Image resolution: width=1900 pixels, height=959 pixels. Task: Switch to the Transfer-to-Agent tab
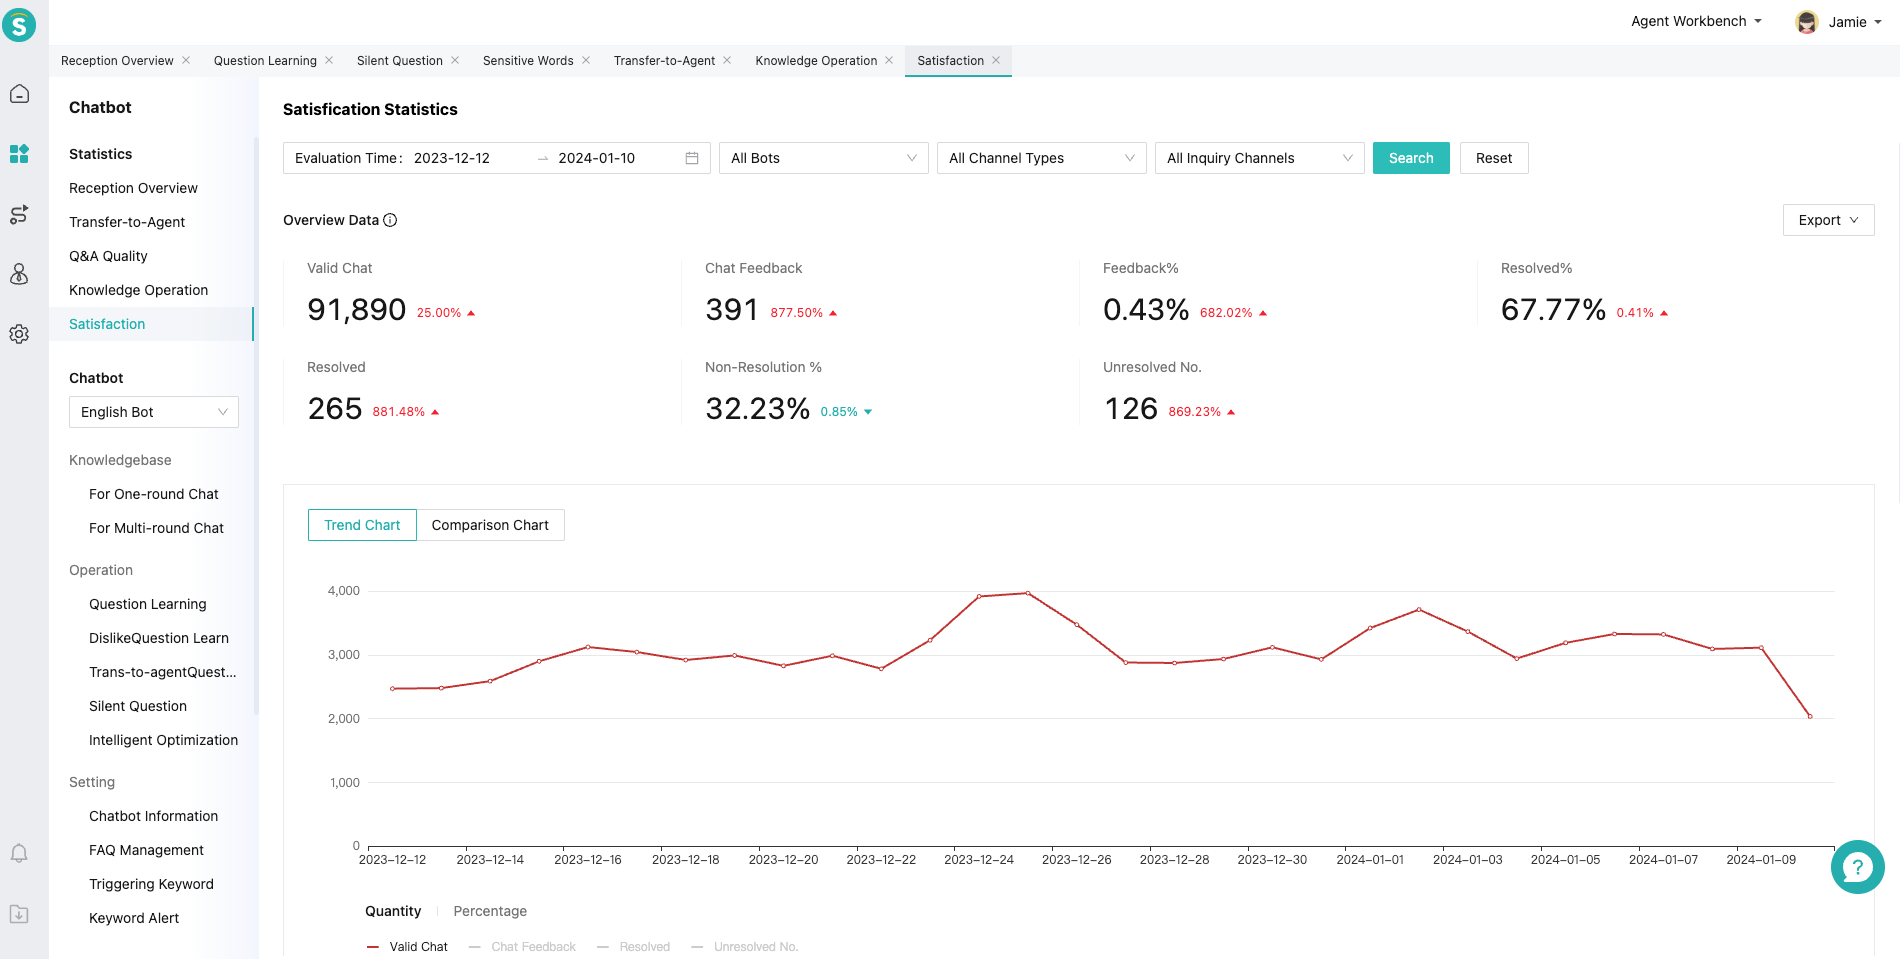point(664,61)
